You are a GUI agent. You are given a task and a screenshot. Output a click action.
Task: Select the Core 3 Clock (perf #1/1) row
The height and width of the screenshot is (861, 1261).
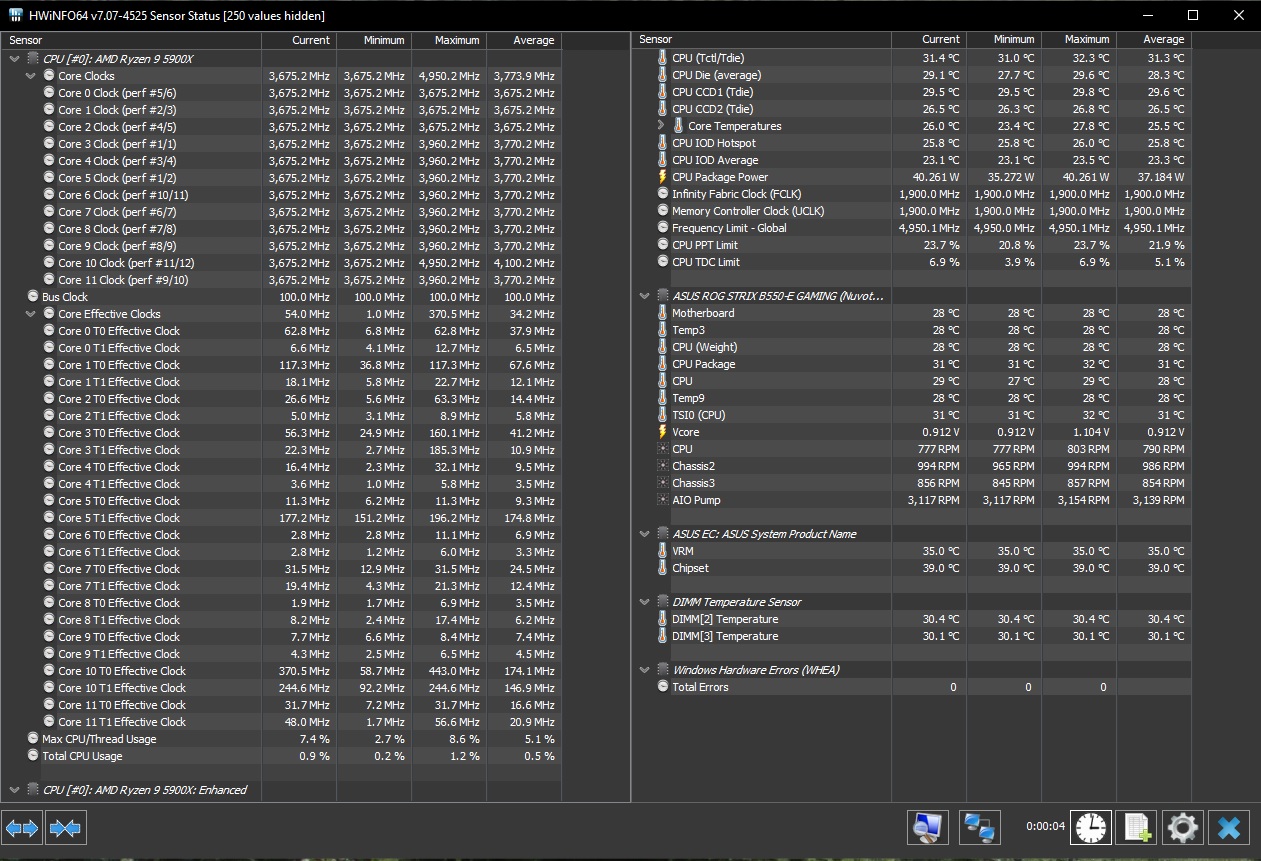point(282,144)
